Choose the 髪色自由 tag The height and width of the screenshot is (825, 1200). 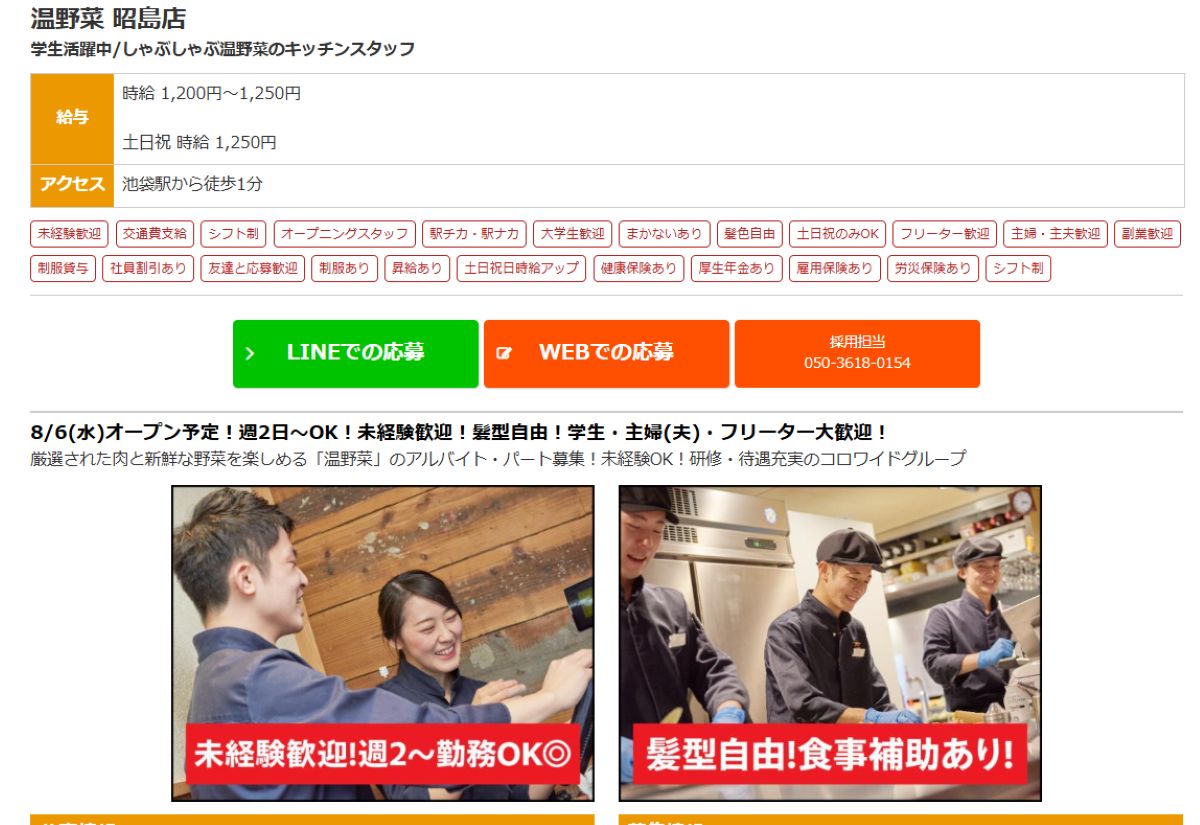pos(749,234)
